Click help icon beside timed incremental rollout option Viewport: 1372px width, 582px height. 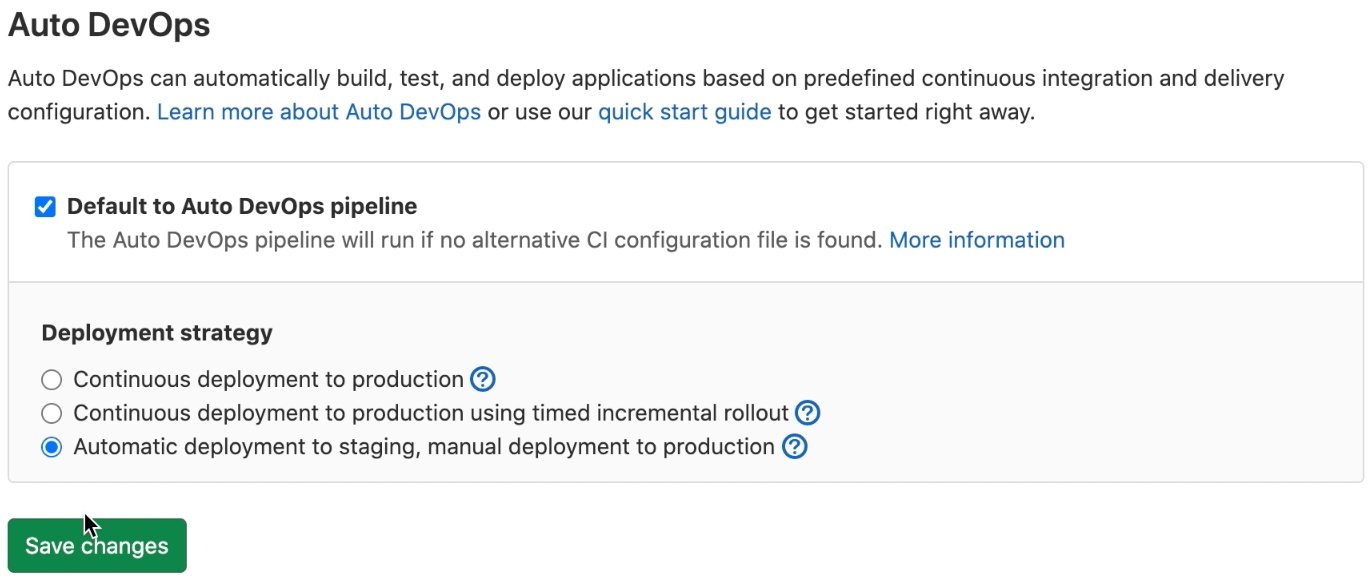[808, 412]
